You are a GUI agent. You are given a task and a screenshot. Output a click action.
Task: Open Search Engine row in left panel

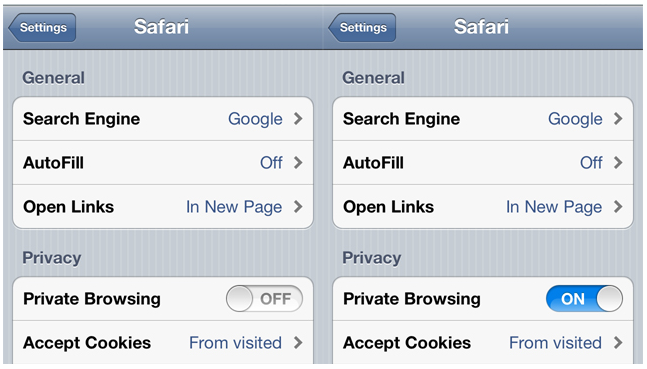[163, 119]
